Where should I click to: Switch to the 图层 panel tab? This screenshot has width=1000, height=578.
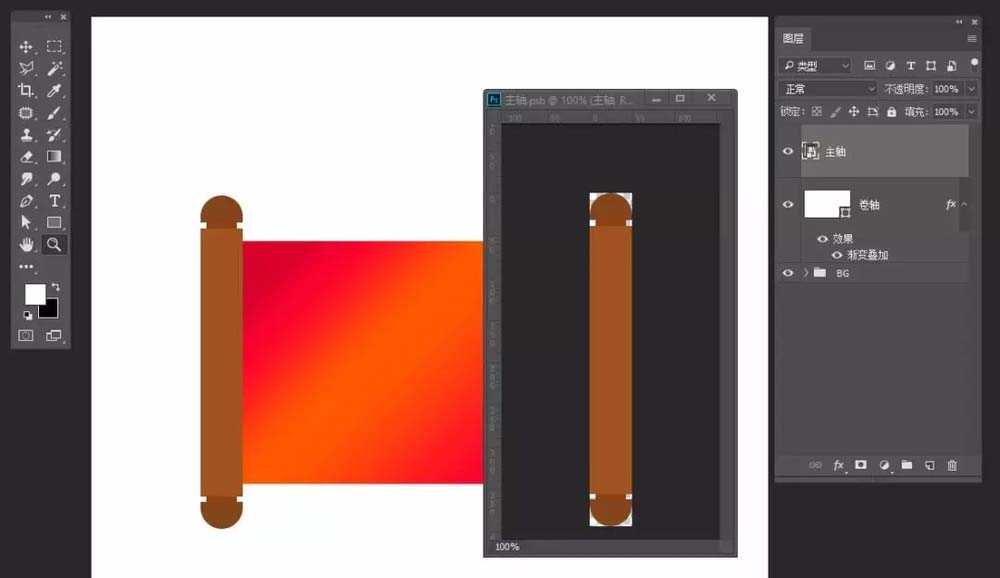coord(793,38)
